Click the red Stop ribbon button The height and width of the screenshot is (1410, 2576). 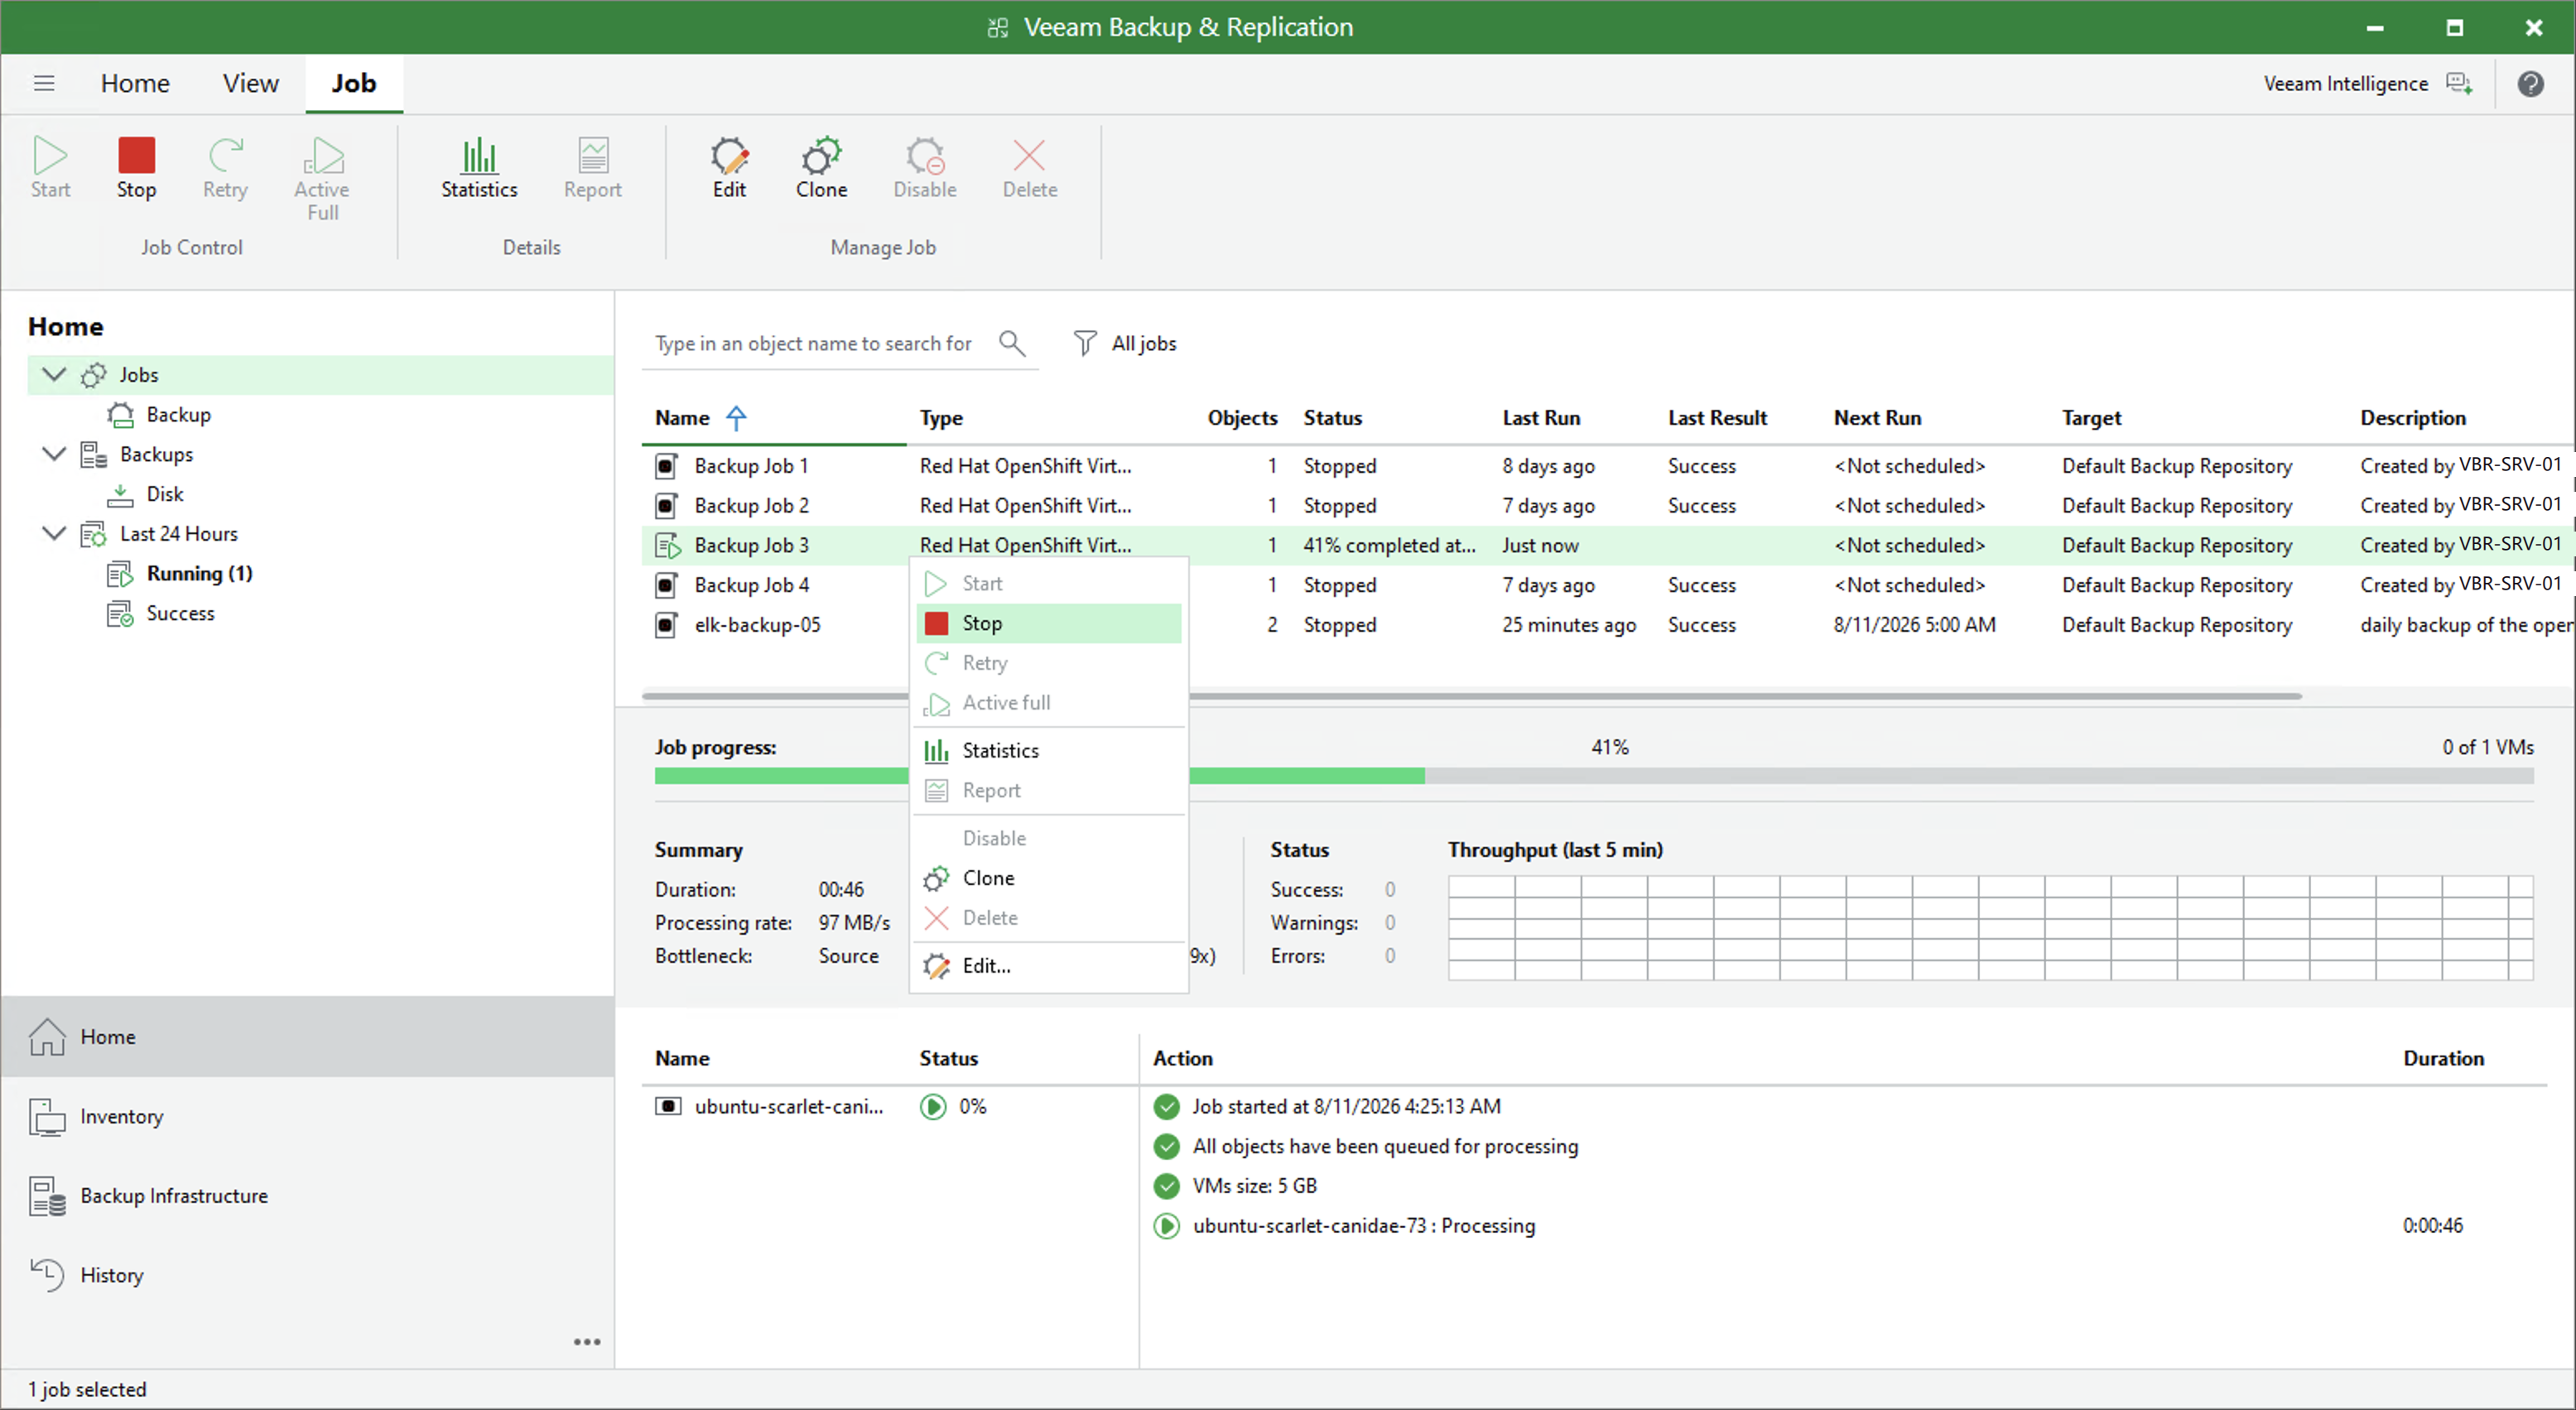pos(136,168)
